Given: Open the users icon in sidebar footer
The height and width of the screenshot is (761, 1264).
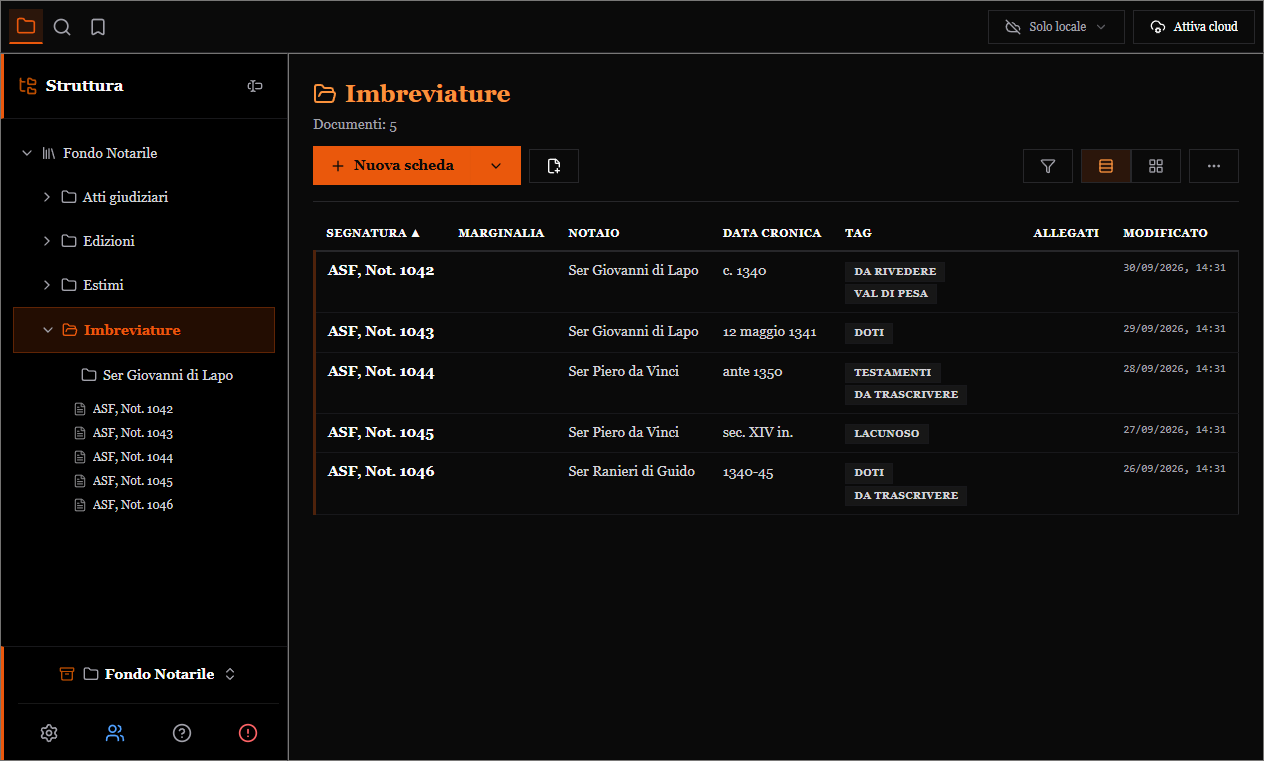Looking at the screenshot, I should 115,733.
